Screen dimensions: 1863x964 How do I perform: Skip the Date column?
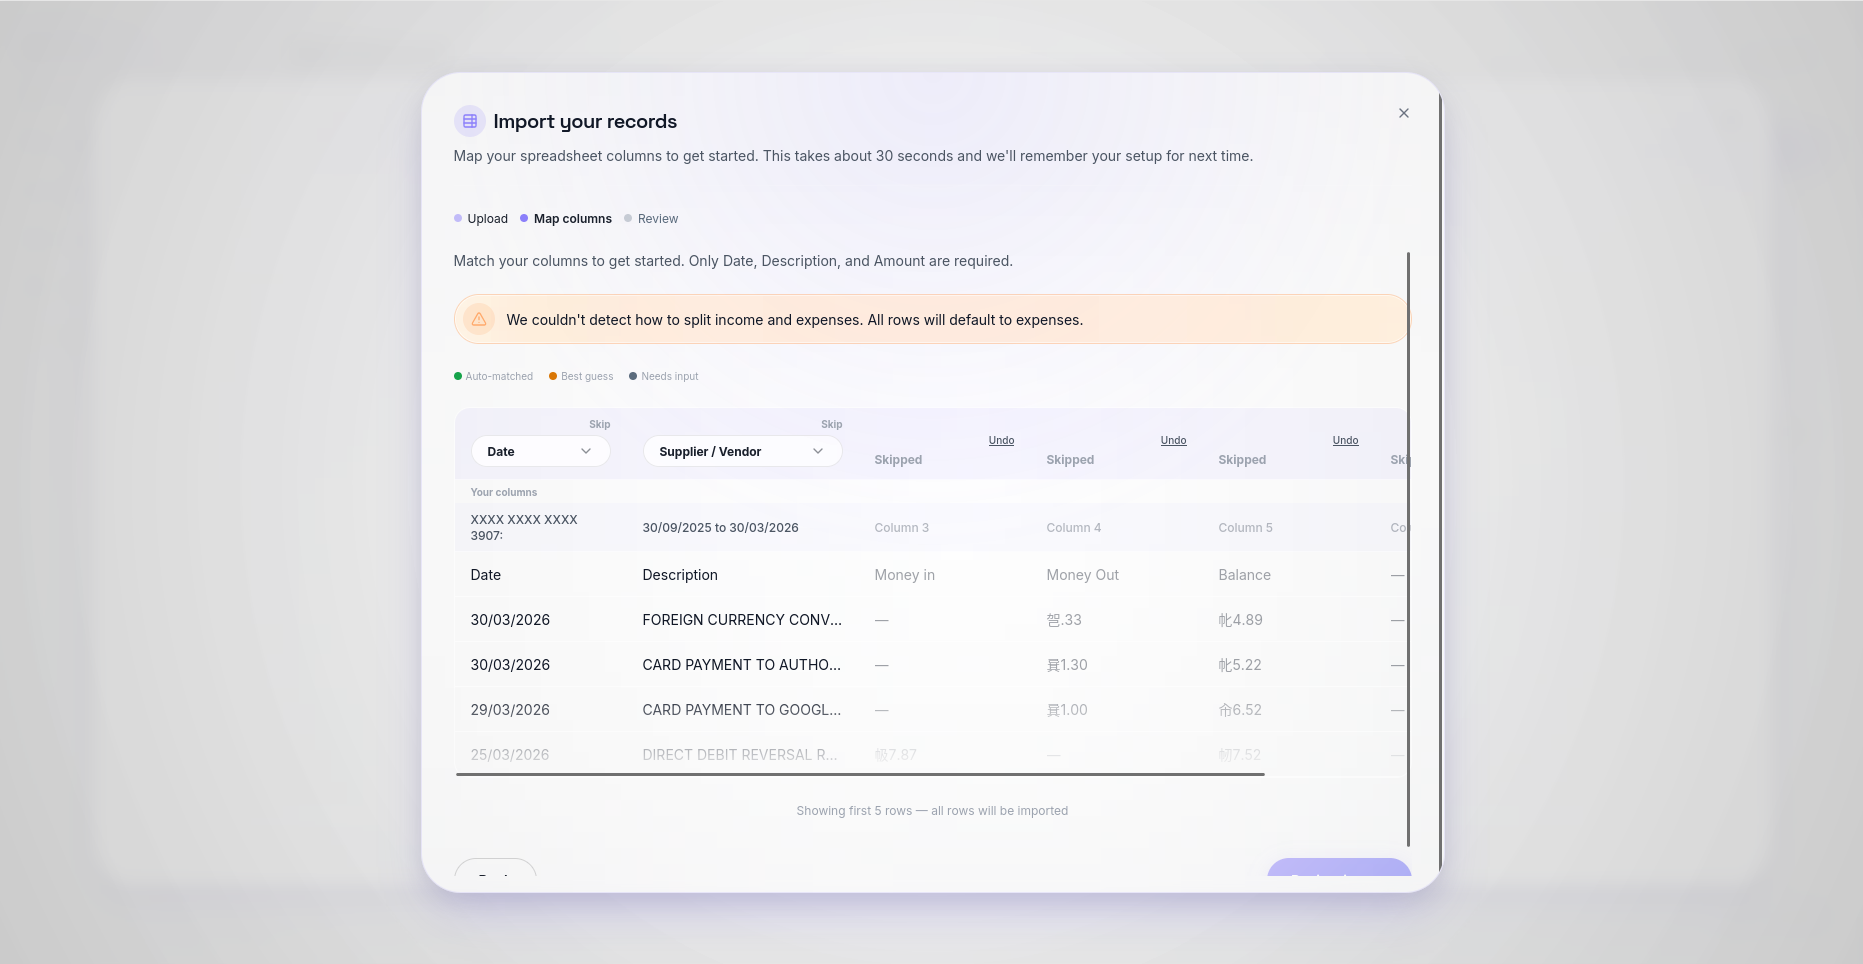[x=600, y=424]
